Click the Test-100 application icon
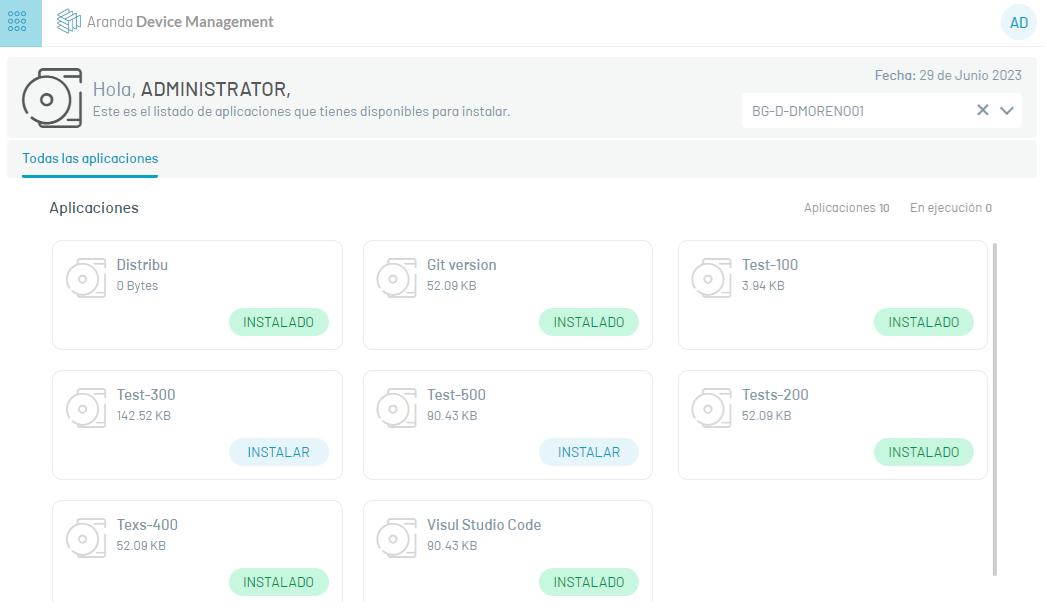This screenshot has height=614, width=1047. [x=712, y=278]
